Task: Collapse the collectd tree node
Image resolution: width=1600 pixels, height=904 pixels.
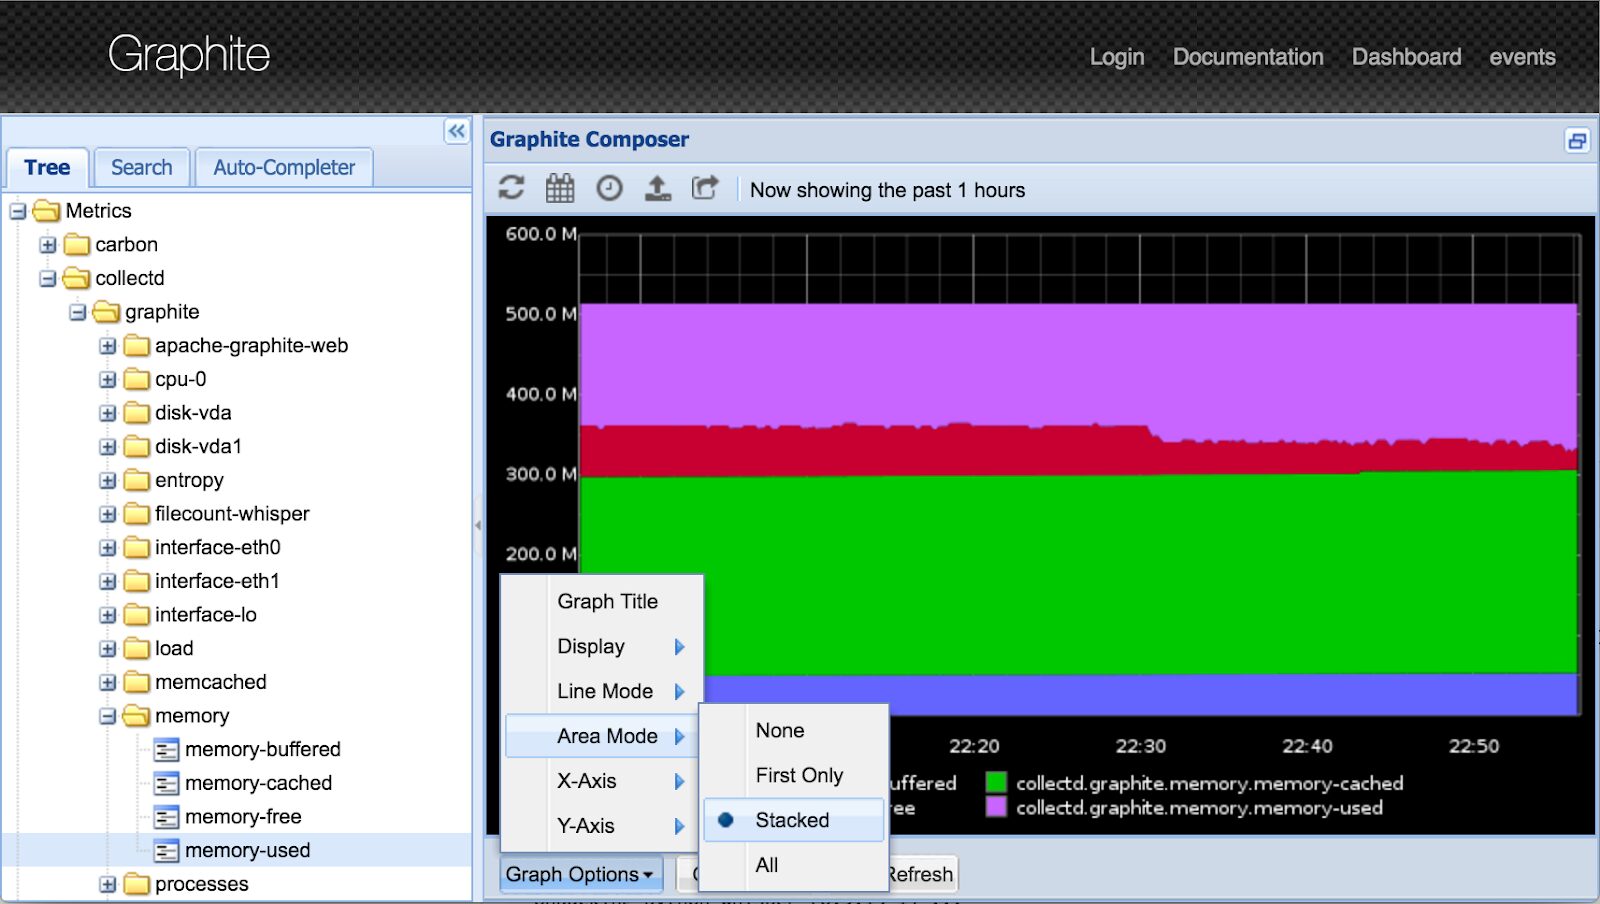Action: click(x=48, y=278)
